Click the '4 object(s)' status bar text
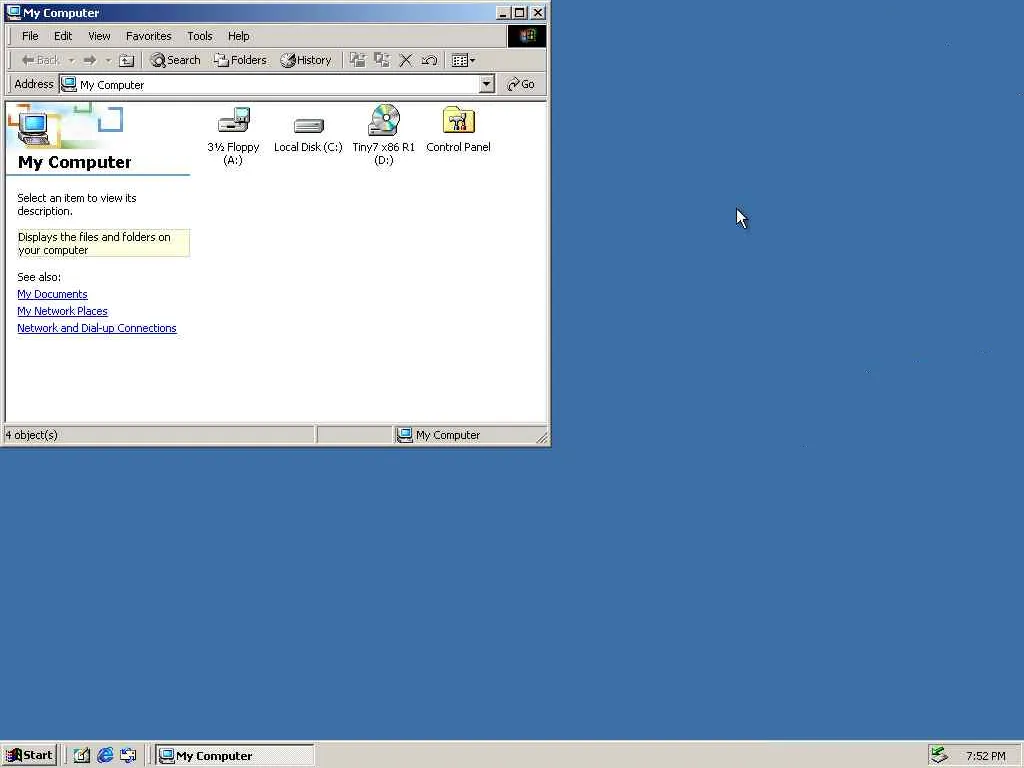Screen dimensions: 1024x768 (31, 435)
